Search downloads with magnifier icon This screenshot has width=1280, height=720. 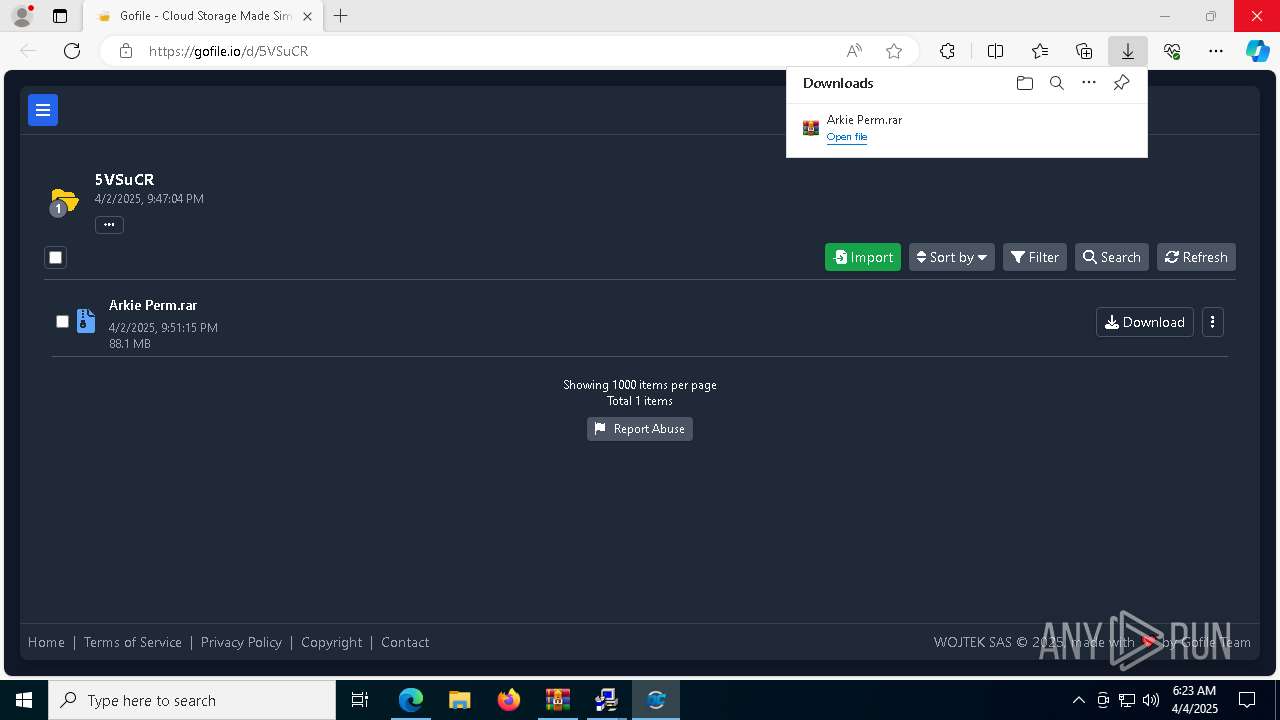[1056, 83]
